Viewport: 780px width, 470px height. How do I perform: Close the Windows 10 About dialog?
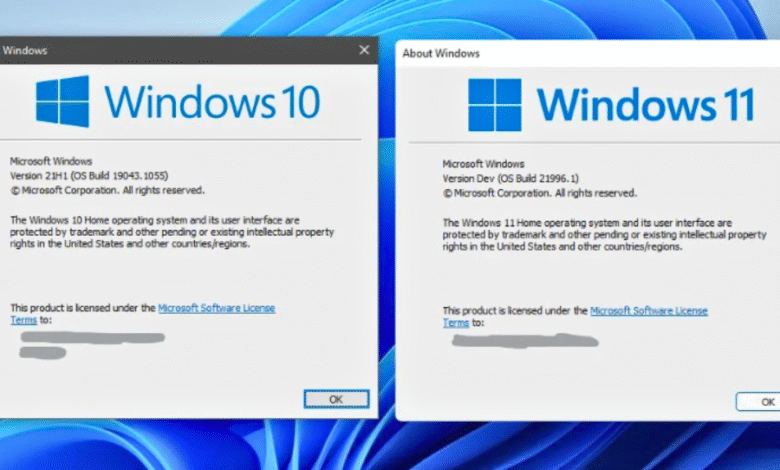click(363, 49)
